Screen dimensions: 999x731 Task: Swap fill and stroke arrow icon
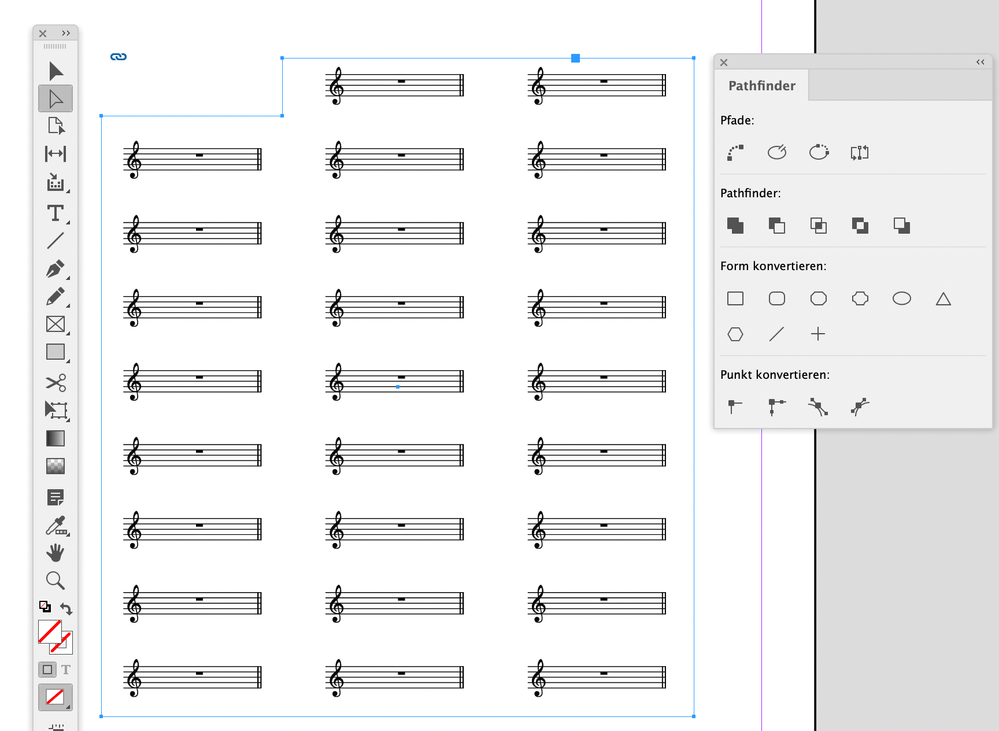tap(66, 608)
